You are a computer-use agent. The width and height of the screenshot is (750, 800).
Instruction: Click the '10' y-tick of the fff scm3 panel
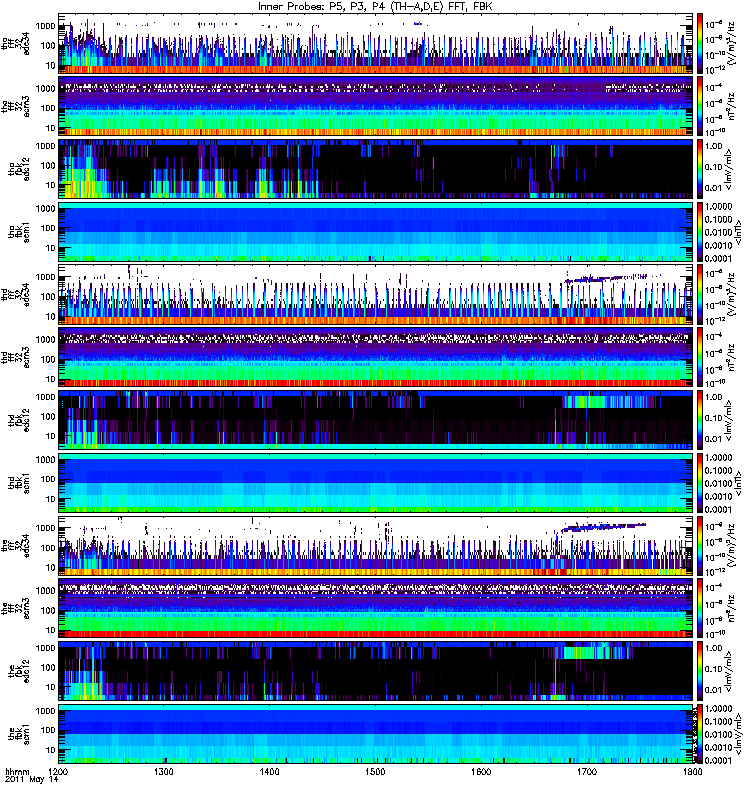point(51,630)
